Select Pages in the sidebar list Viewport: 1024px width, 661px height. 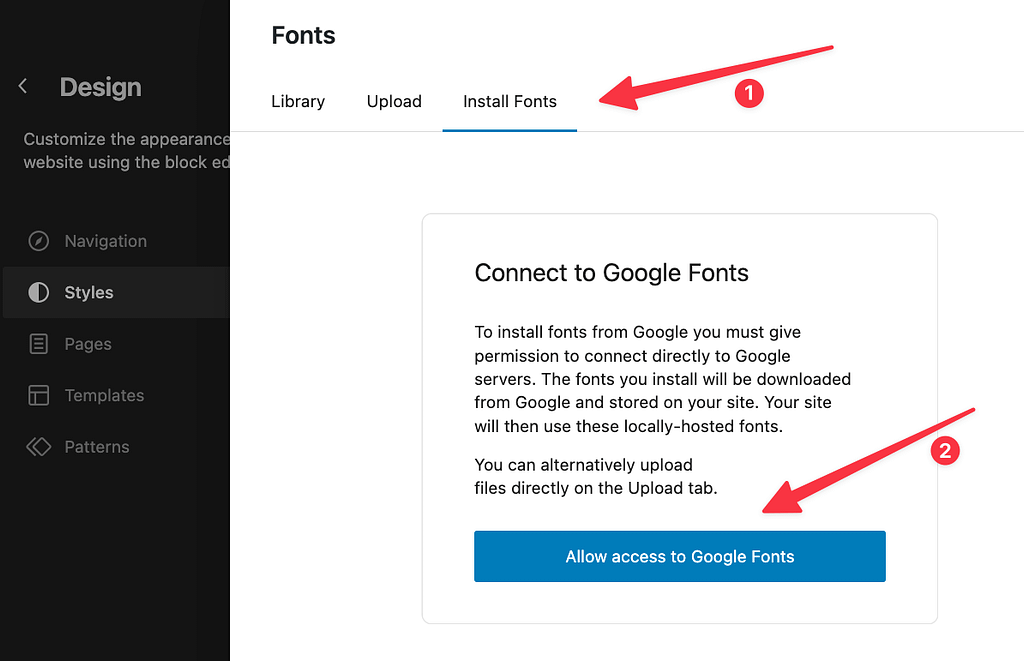88,343
